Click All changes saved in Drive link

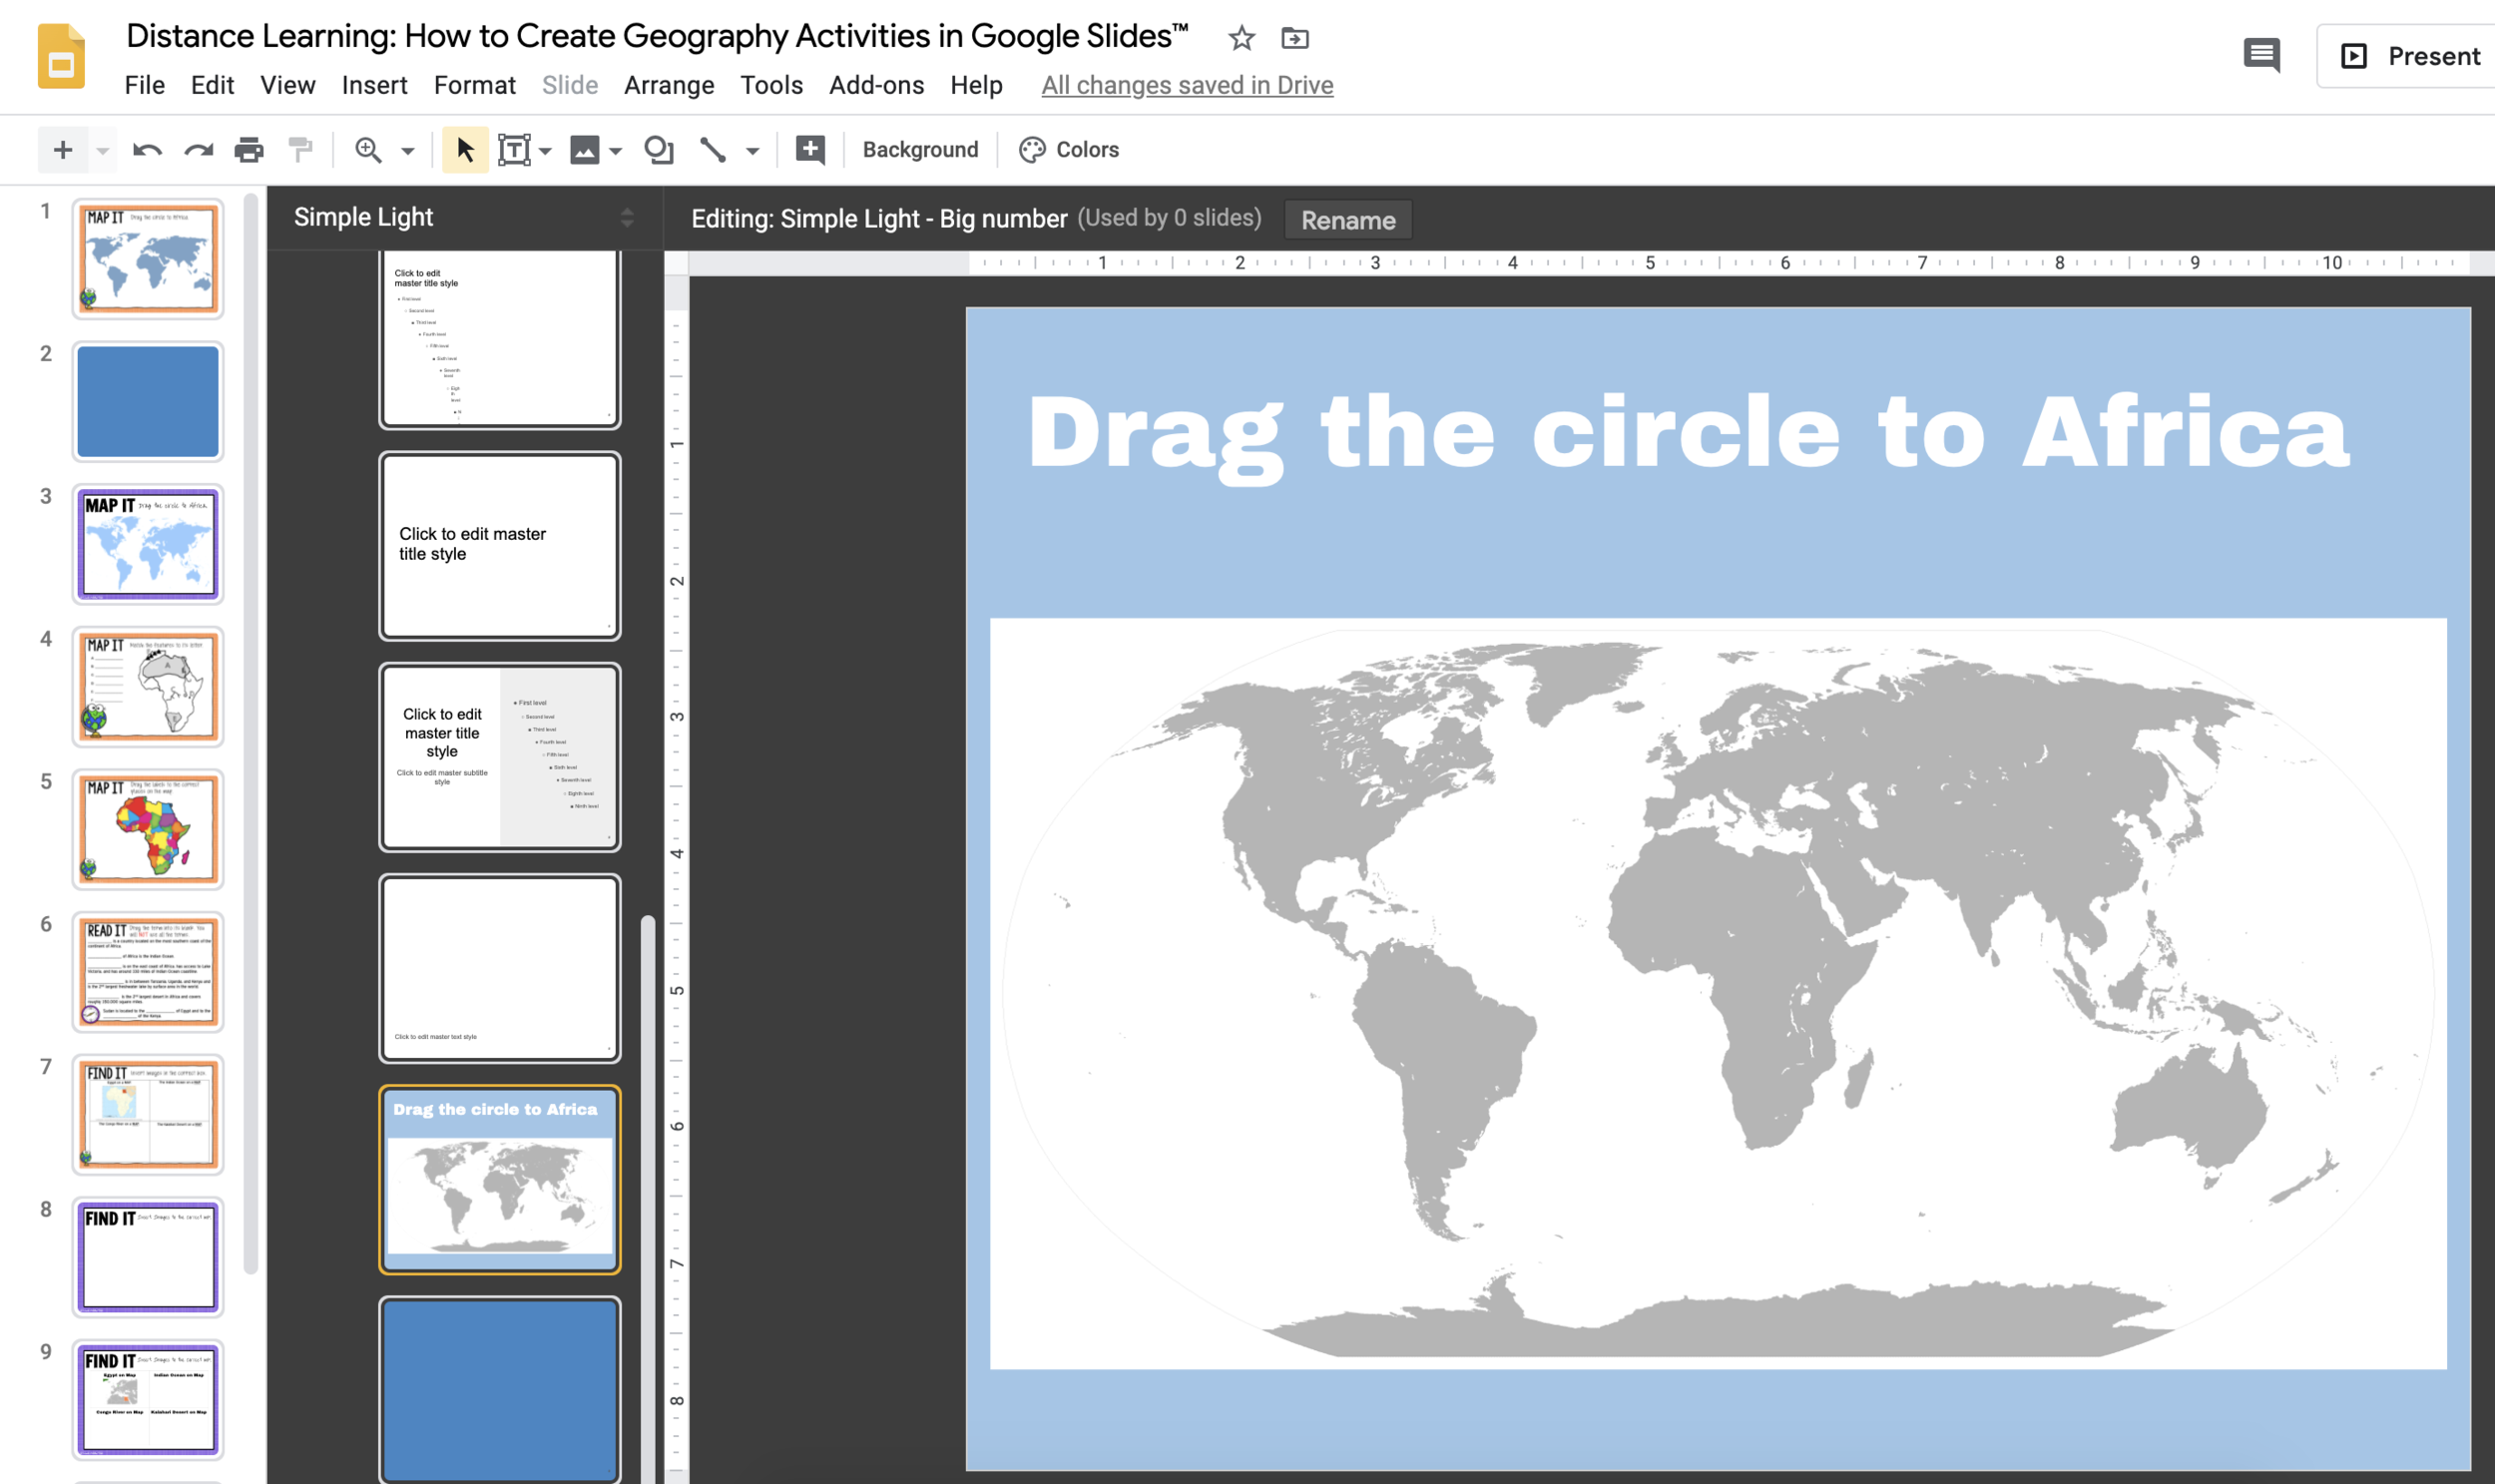(1187, 85)
